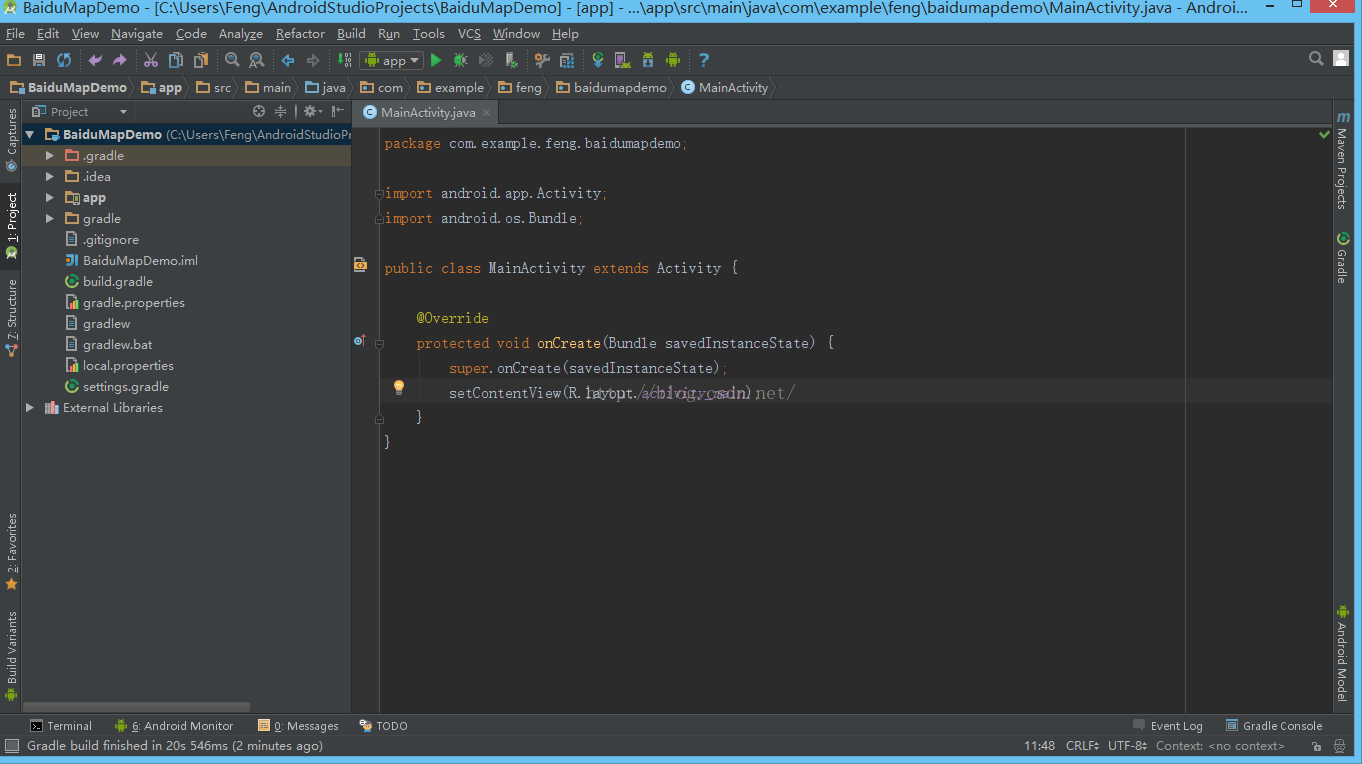Click the Redo arrow icon

(120, 60)
